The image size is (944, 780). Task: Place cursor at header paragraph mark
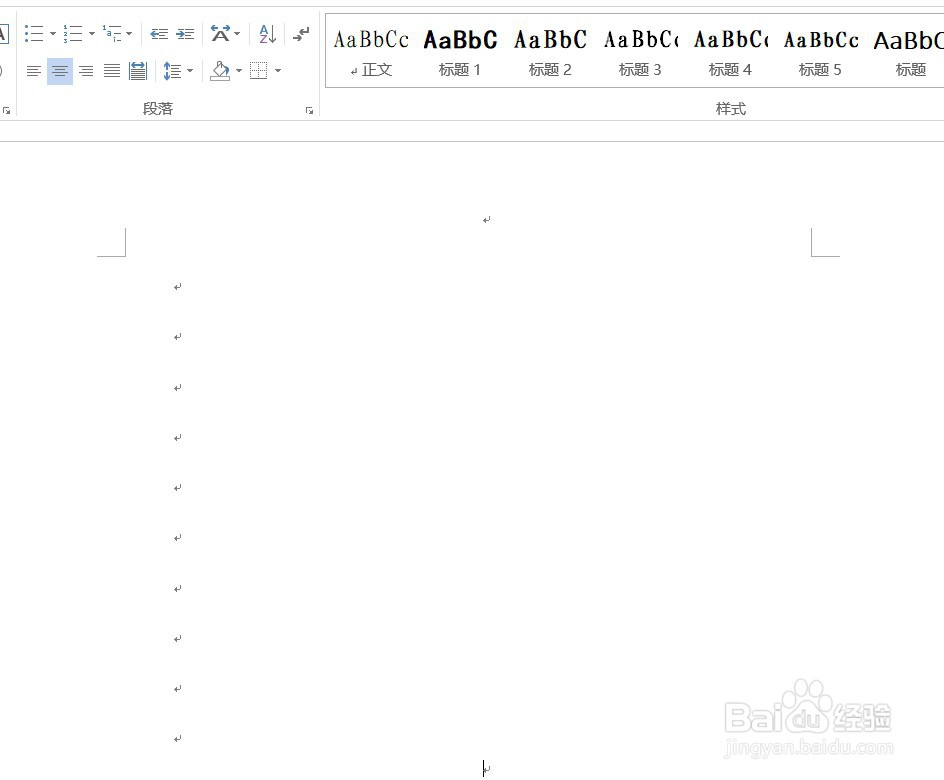(486, 220)
